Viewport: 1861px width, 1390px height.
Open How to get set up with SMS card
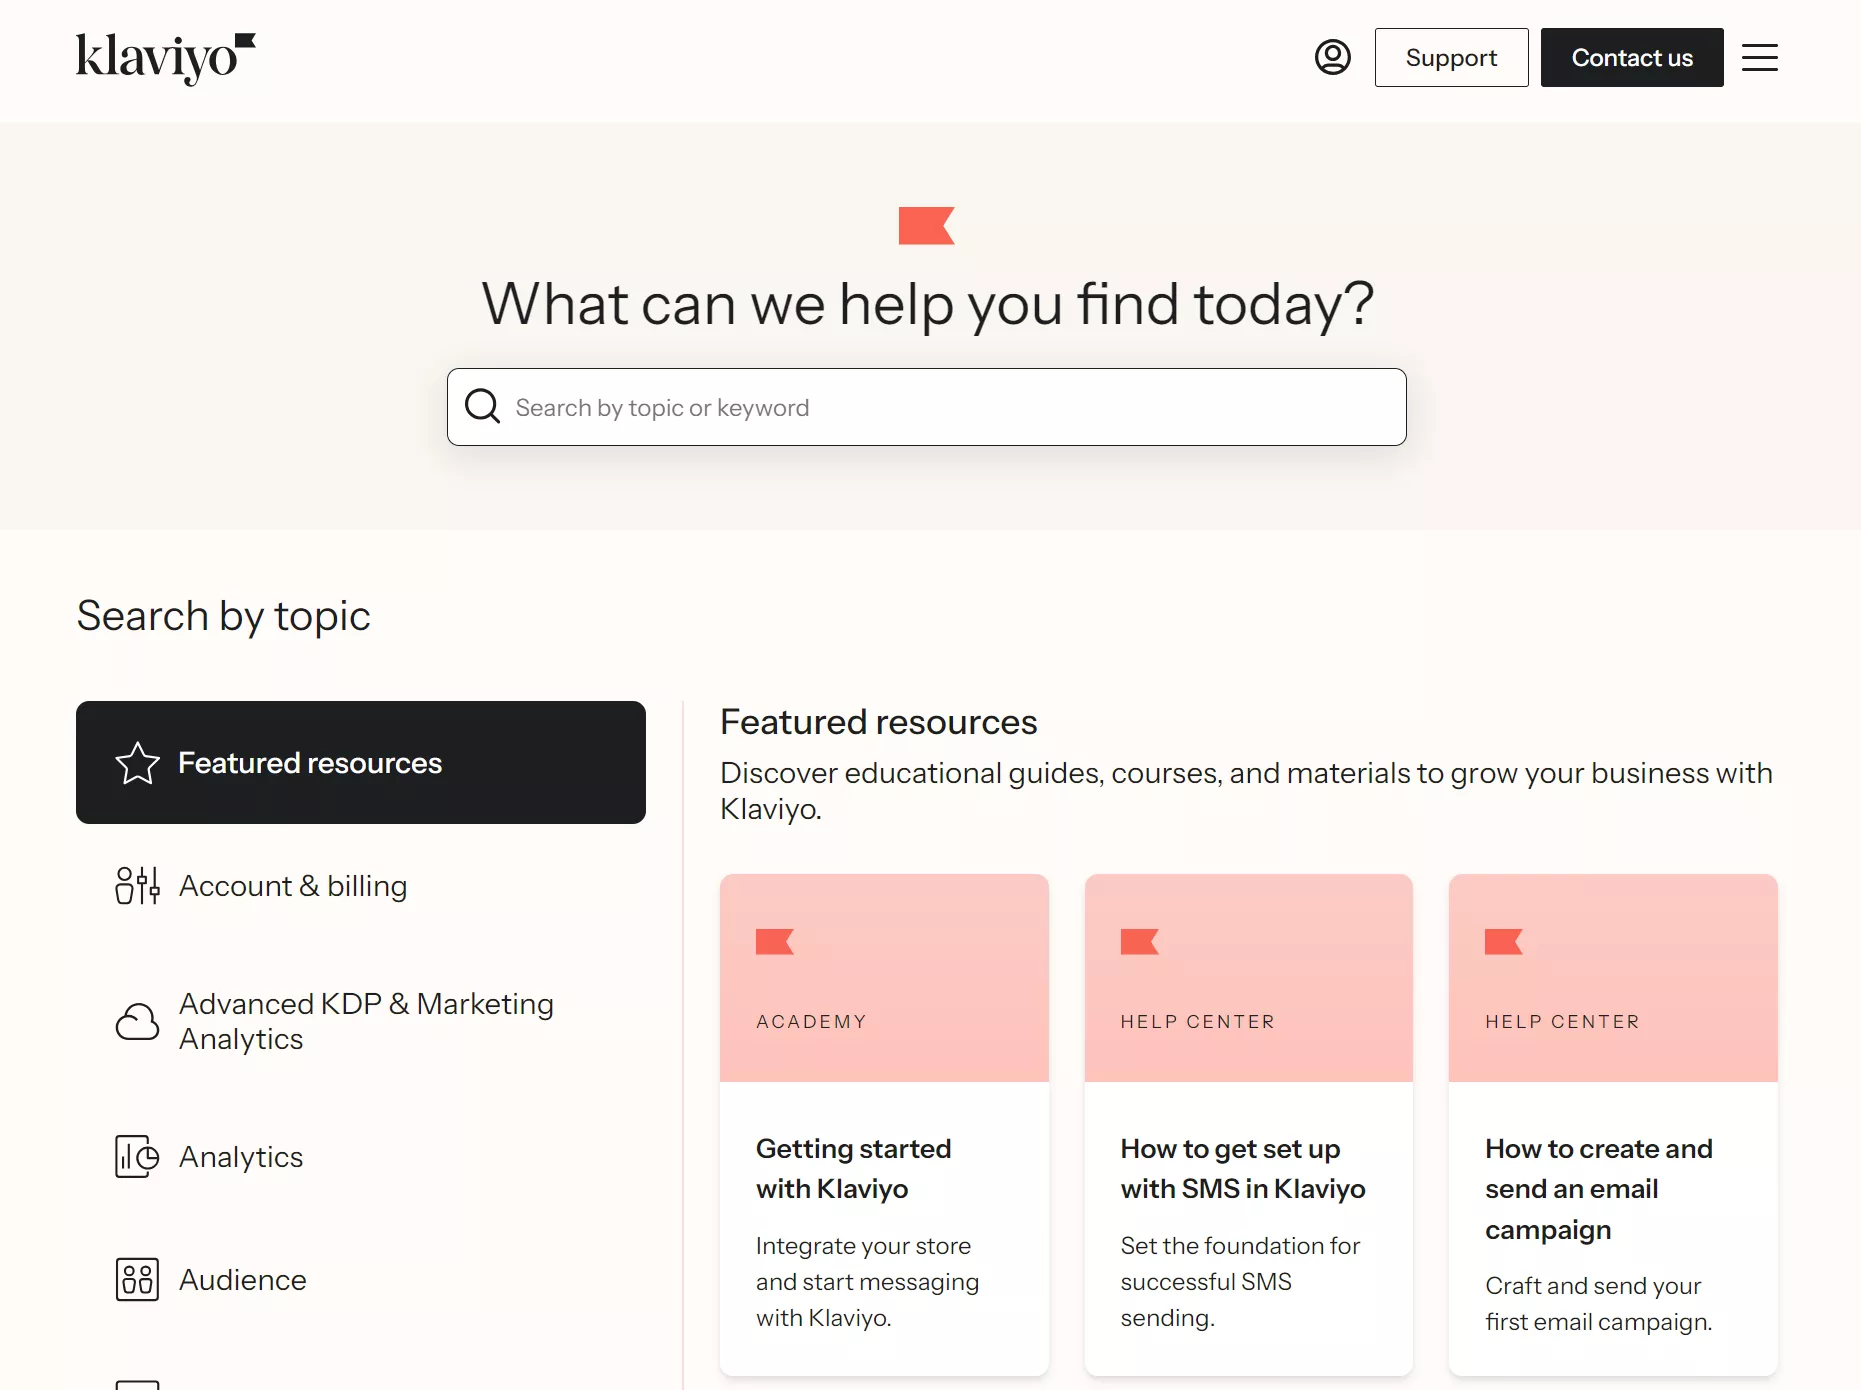(x=1249, y=1125)
